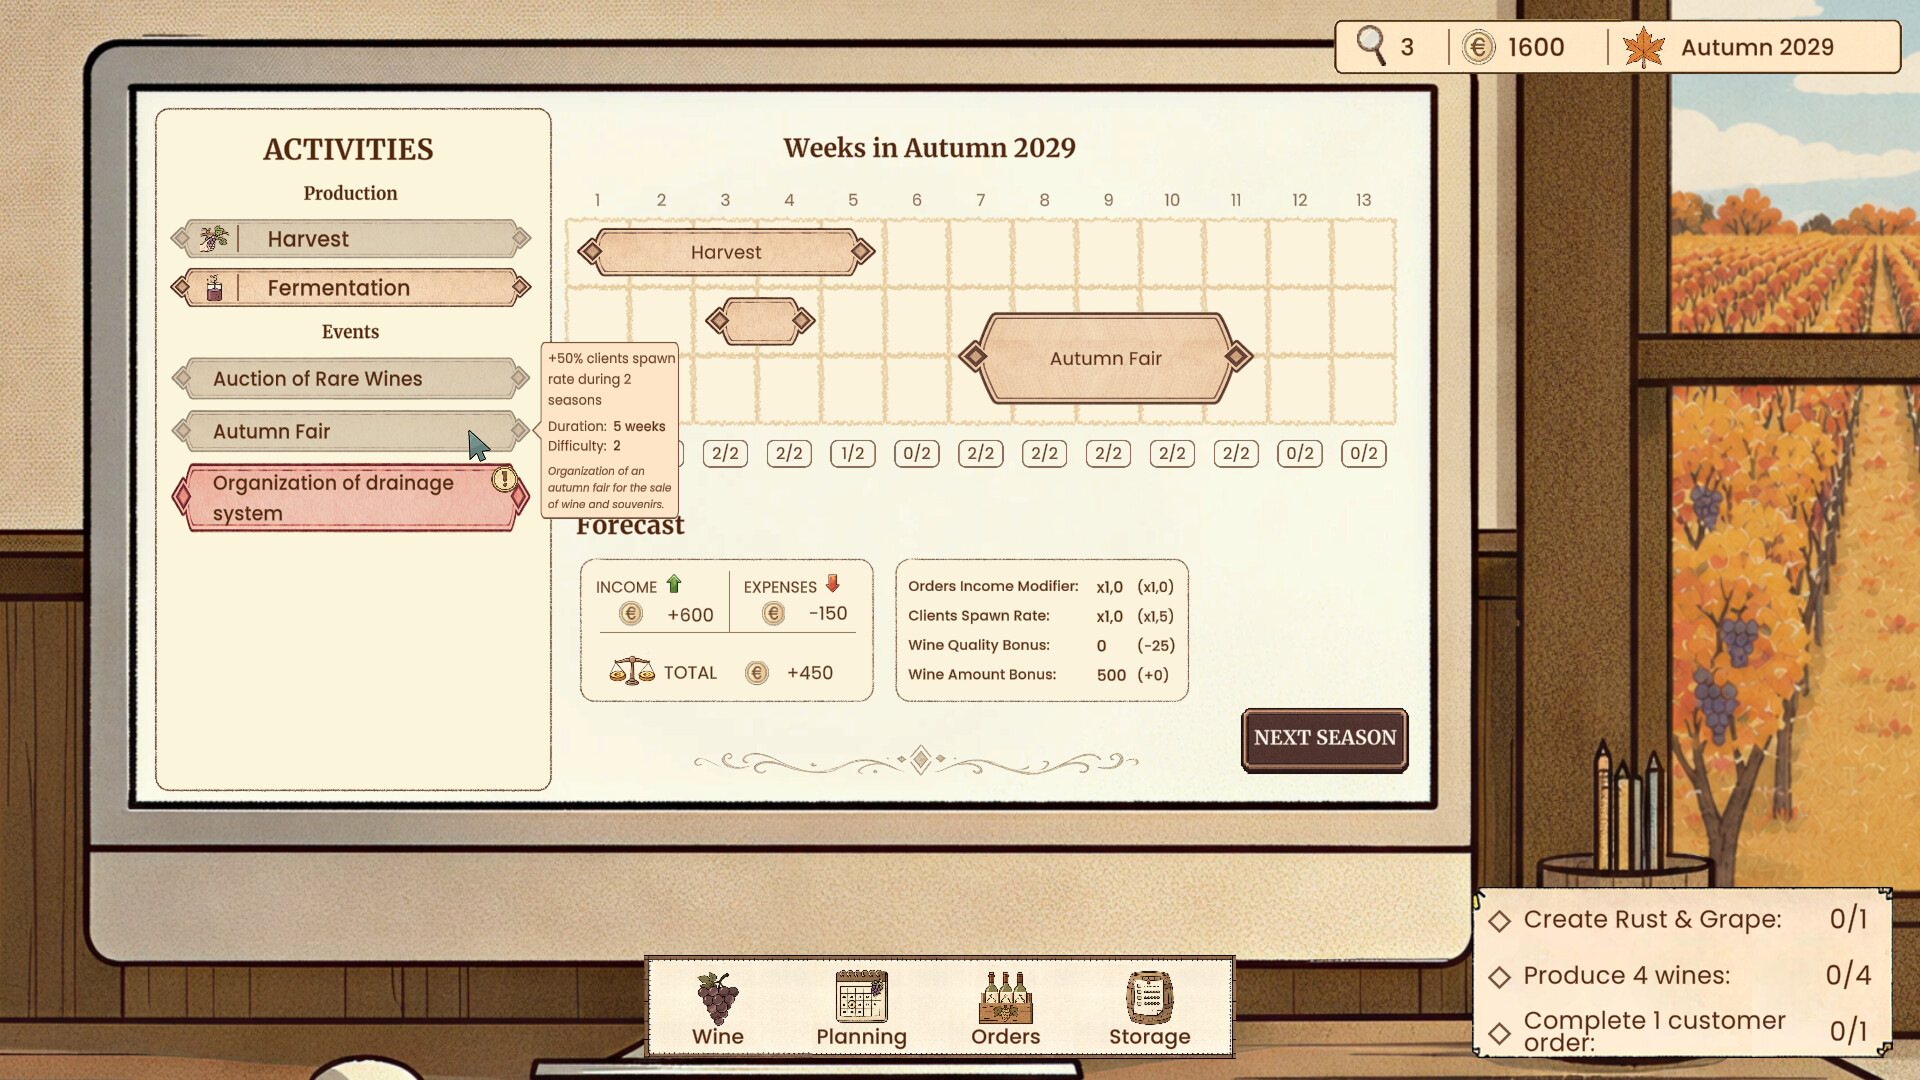Click the 1/2 worker count under week 5
This screenshot has width=1920, height=1080.
tap(853, 454)
